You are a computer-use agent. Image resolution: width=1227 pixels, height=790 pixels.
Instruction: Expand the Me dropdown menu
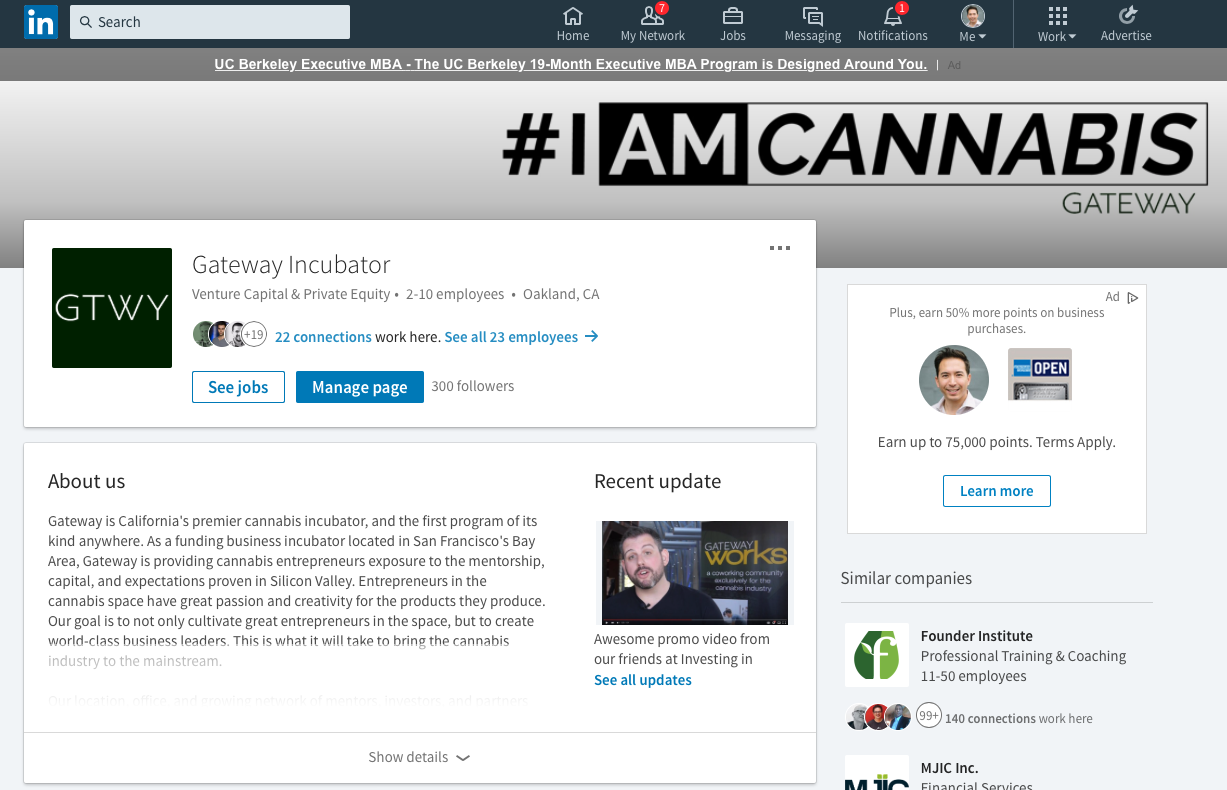pyautogui.click(x=981, y=34)
